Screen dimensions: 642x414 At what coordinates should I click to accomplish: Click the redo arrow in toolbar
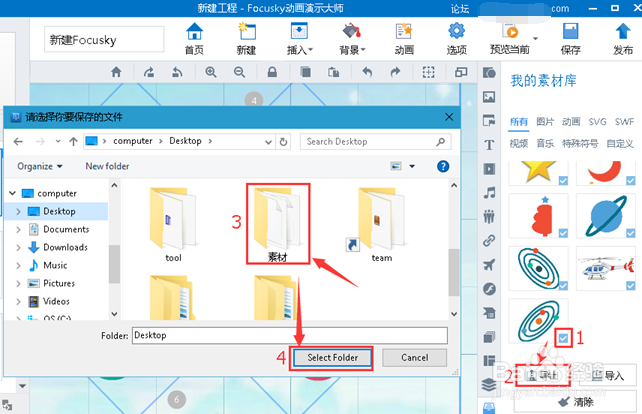point(395,72)
